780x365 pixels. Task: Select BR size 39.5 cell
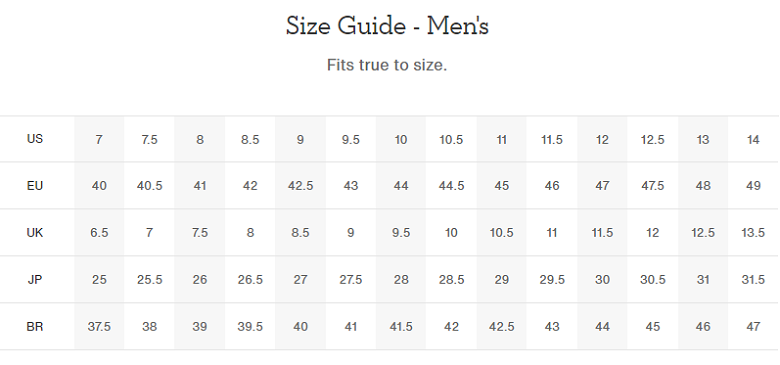tap(250, 327)
